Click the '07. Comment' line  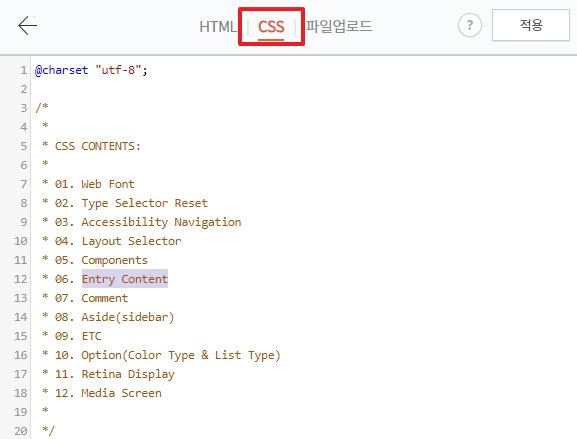tap(91, 298)
